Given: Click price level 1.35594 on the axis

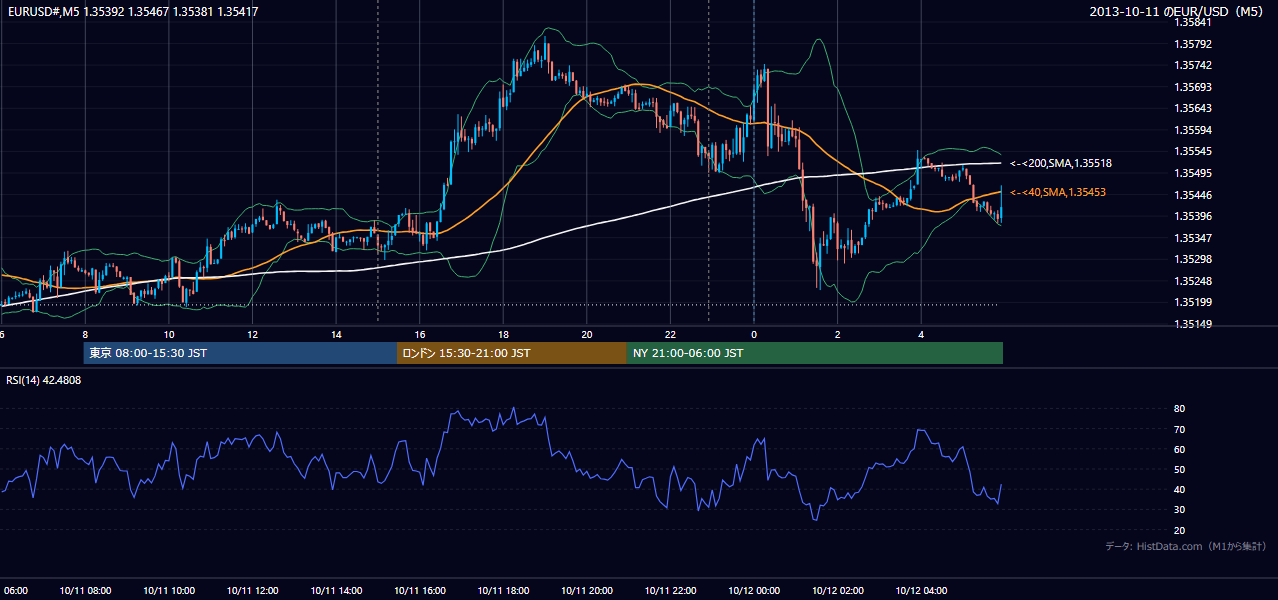Looking at the screenshot, I should (1192, 130).
